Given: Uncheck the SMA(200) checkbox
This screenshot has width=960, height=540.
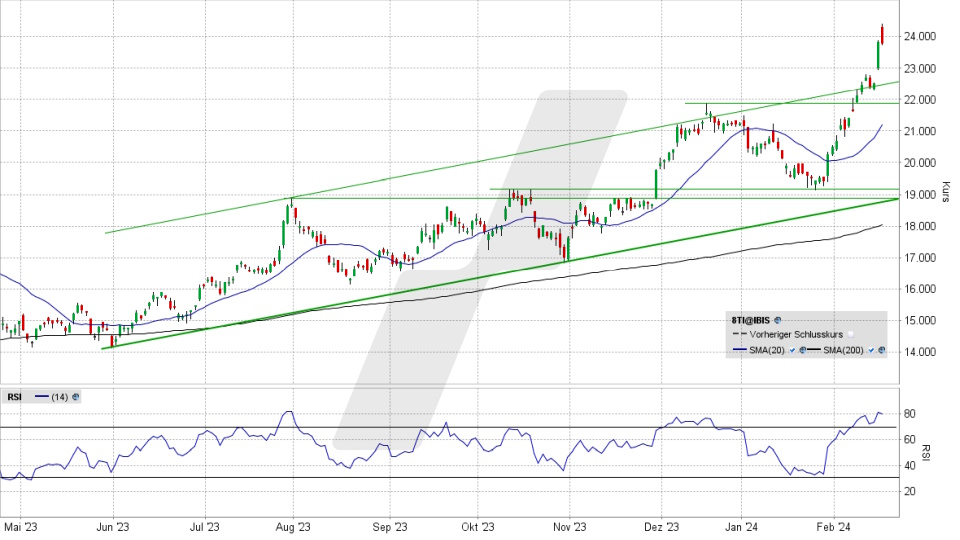Looking at the screenshot, I should pyautogui.click(x=871, y=350).
